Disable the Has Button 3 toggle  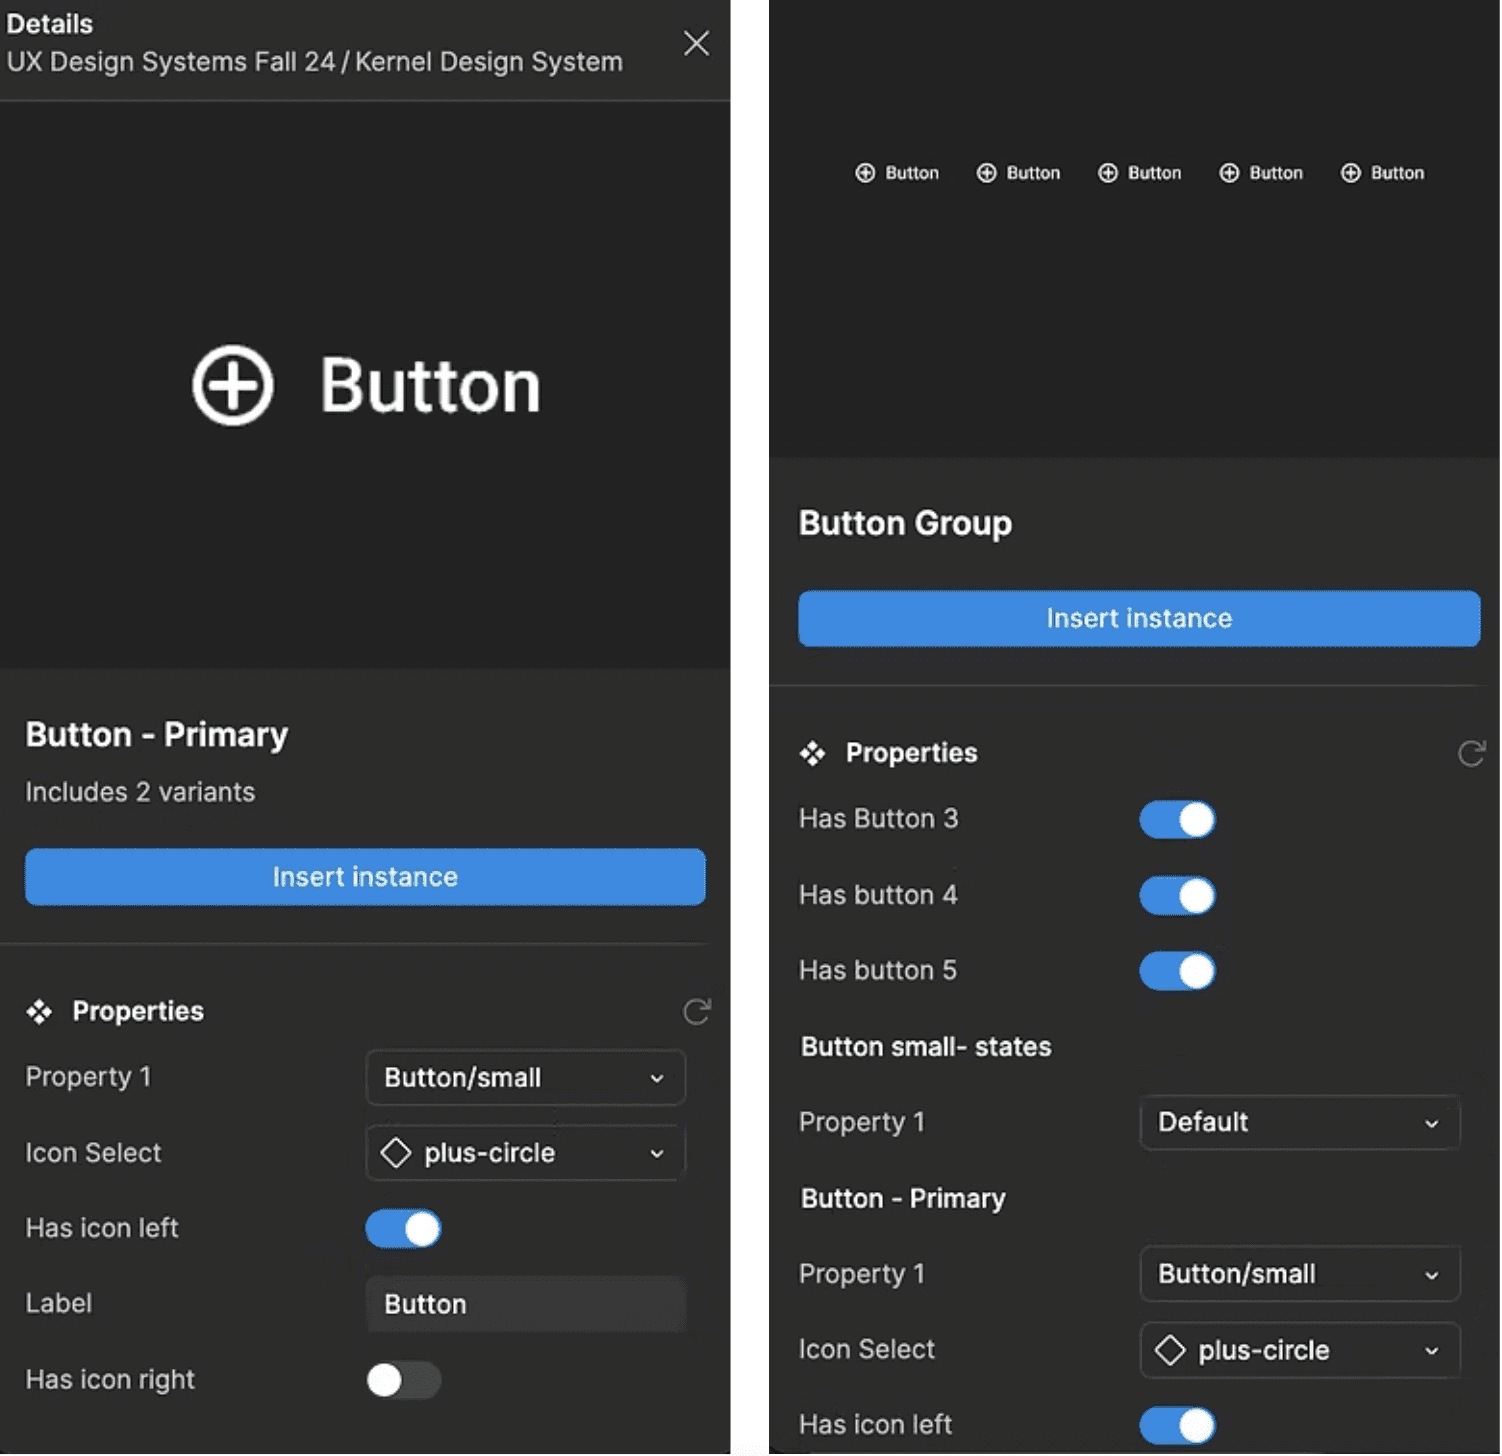coord(1177,819)
